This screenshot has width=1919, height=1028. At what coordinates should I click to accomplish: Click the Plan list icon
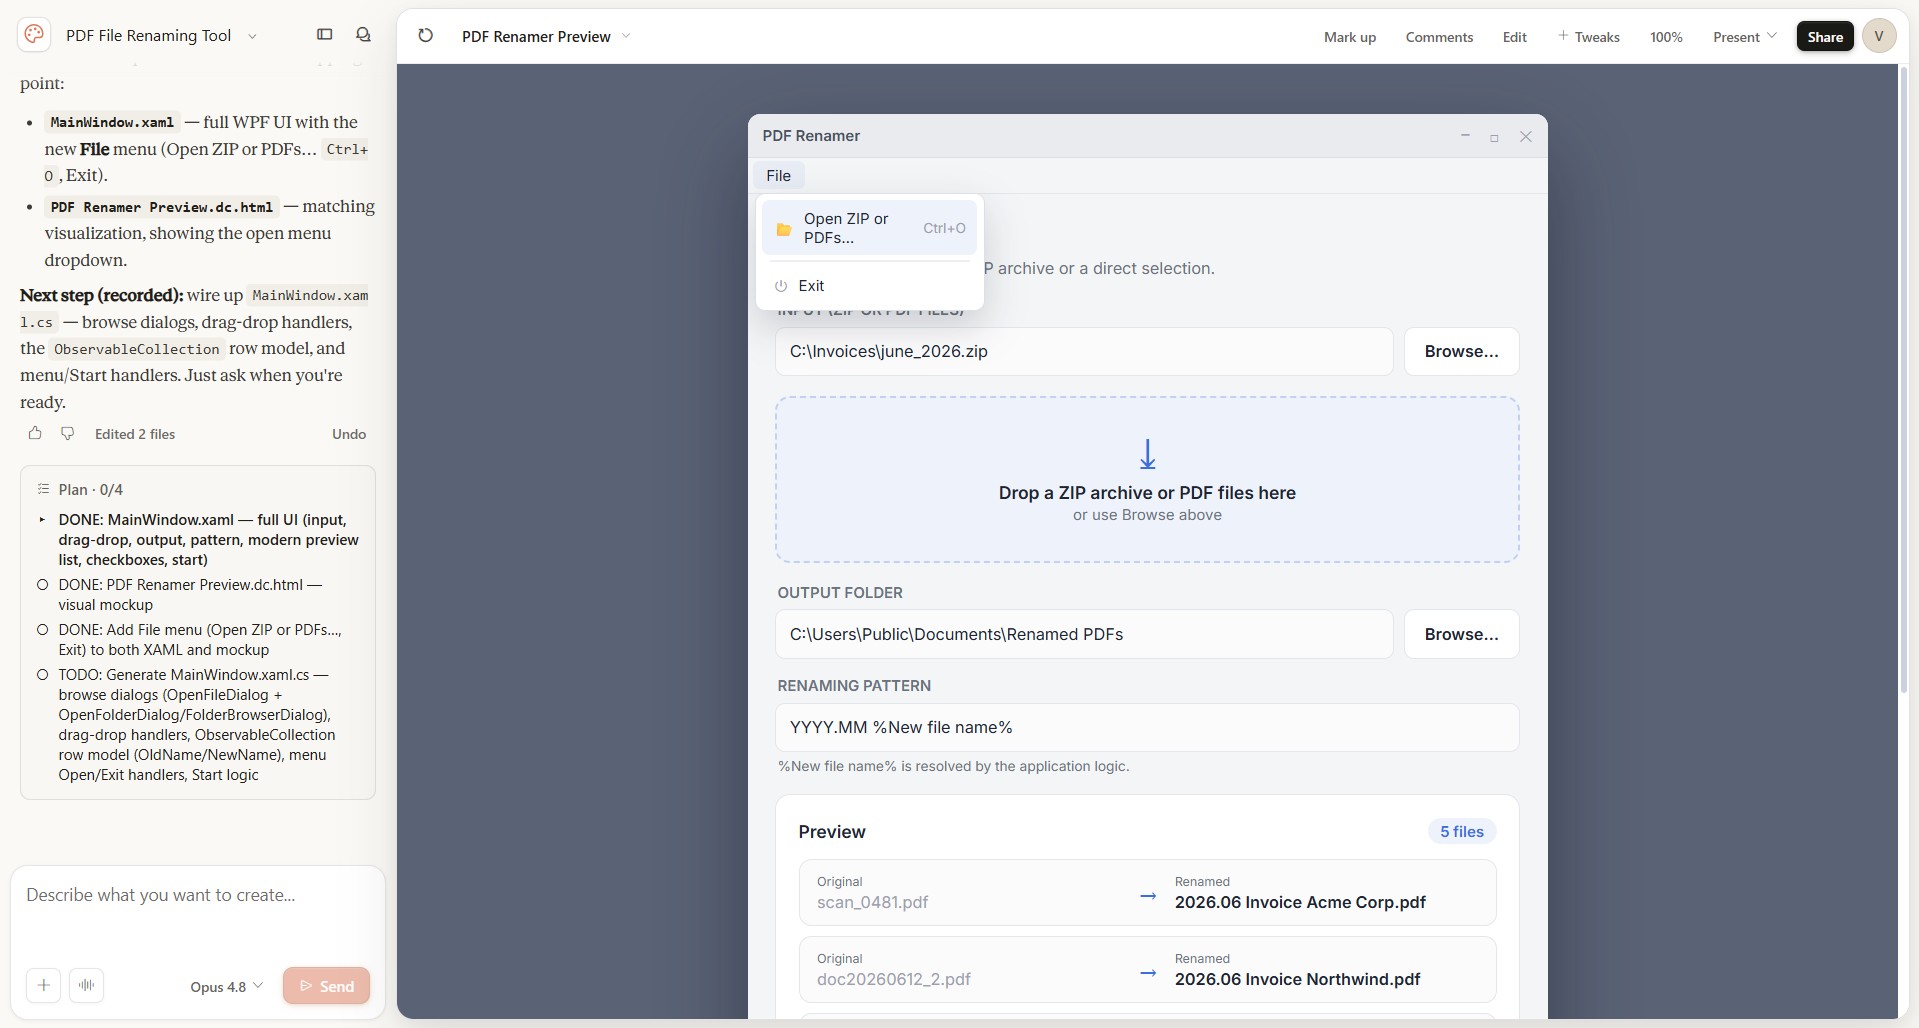coord(43,489)
